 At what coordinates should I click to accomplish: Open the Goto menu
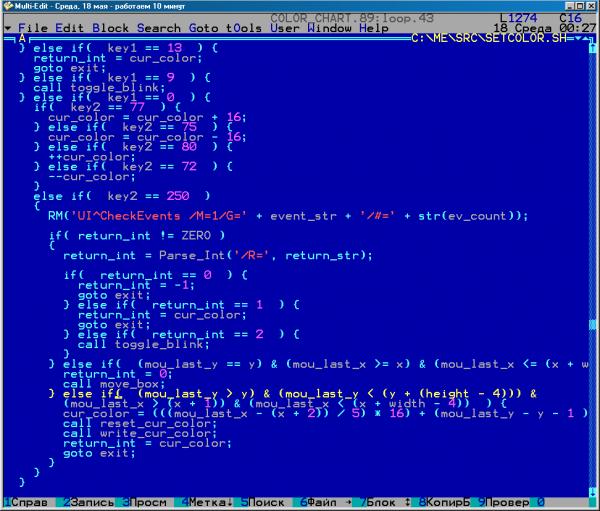tap(204, 28)
